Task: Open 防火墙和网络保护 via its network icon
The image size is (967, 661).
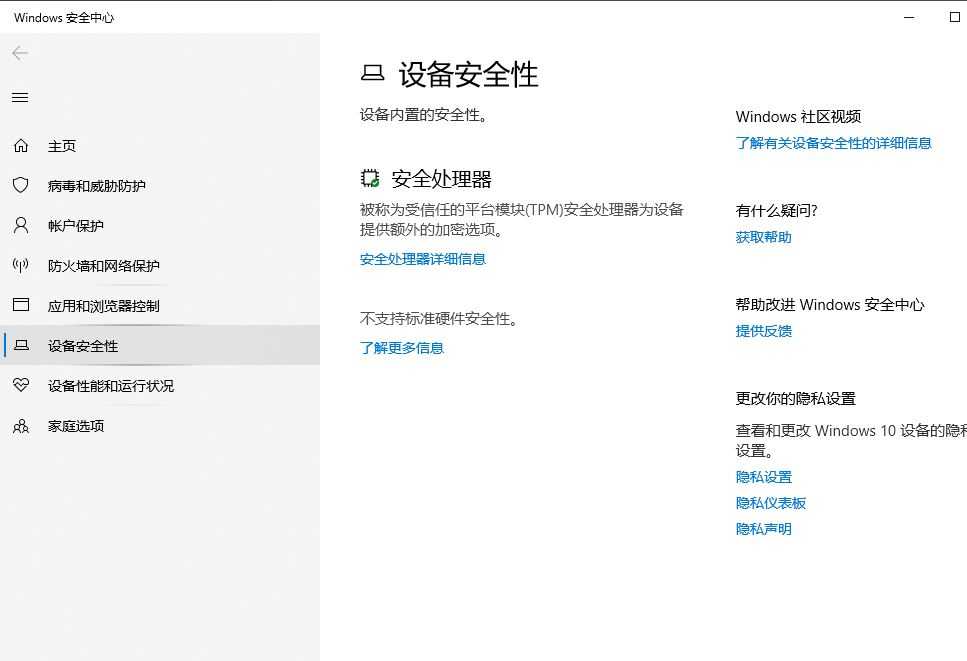Action: click(21, 265)
